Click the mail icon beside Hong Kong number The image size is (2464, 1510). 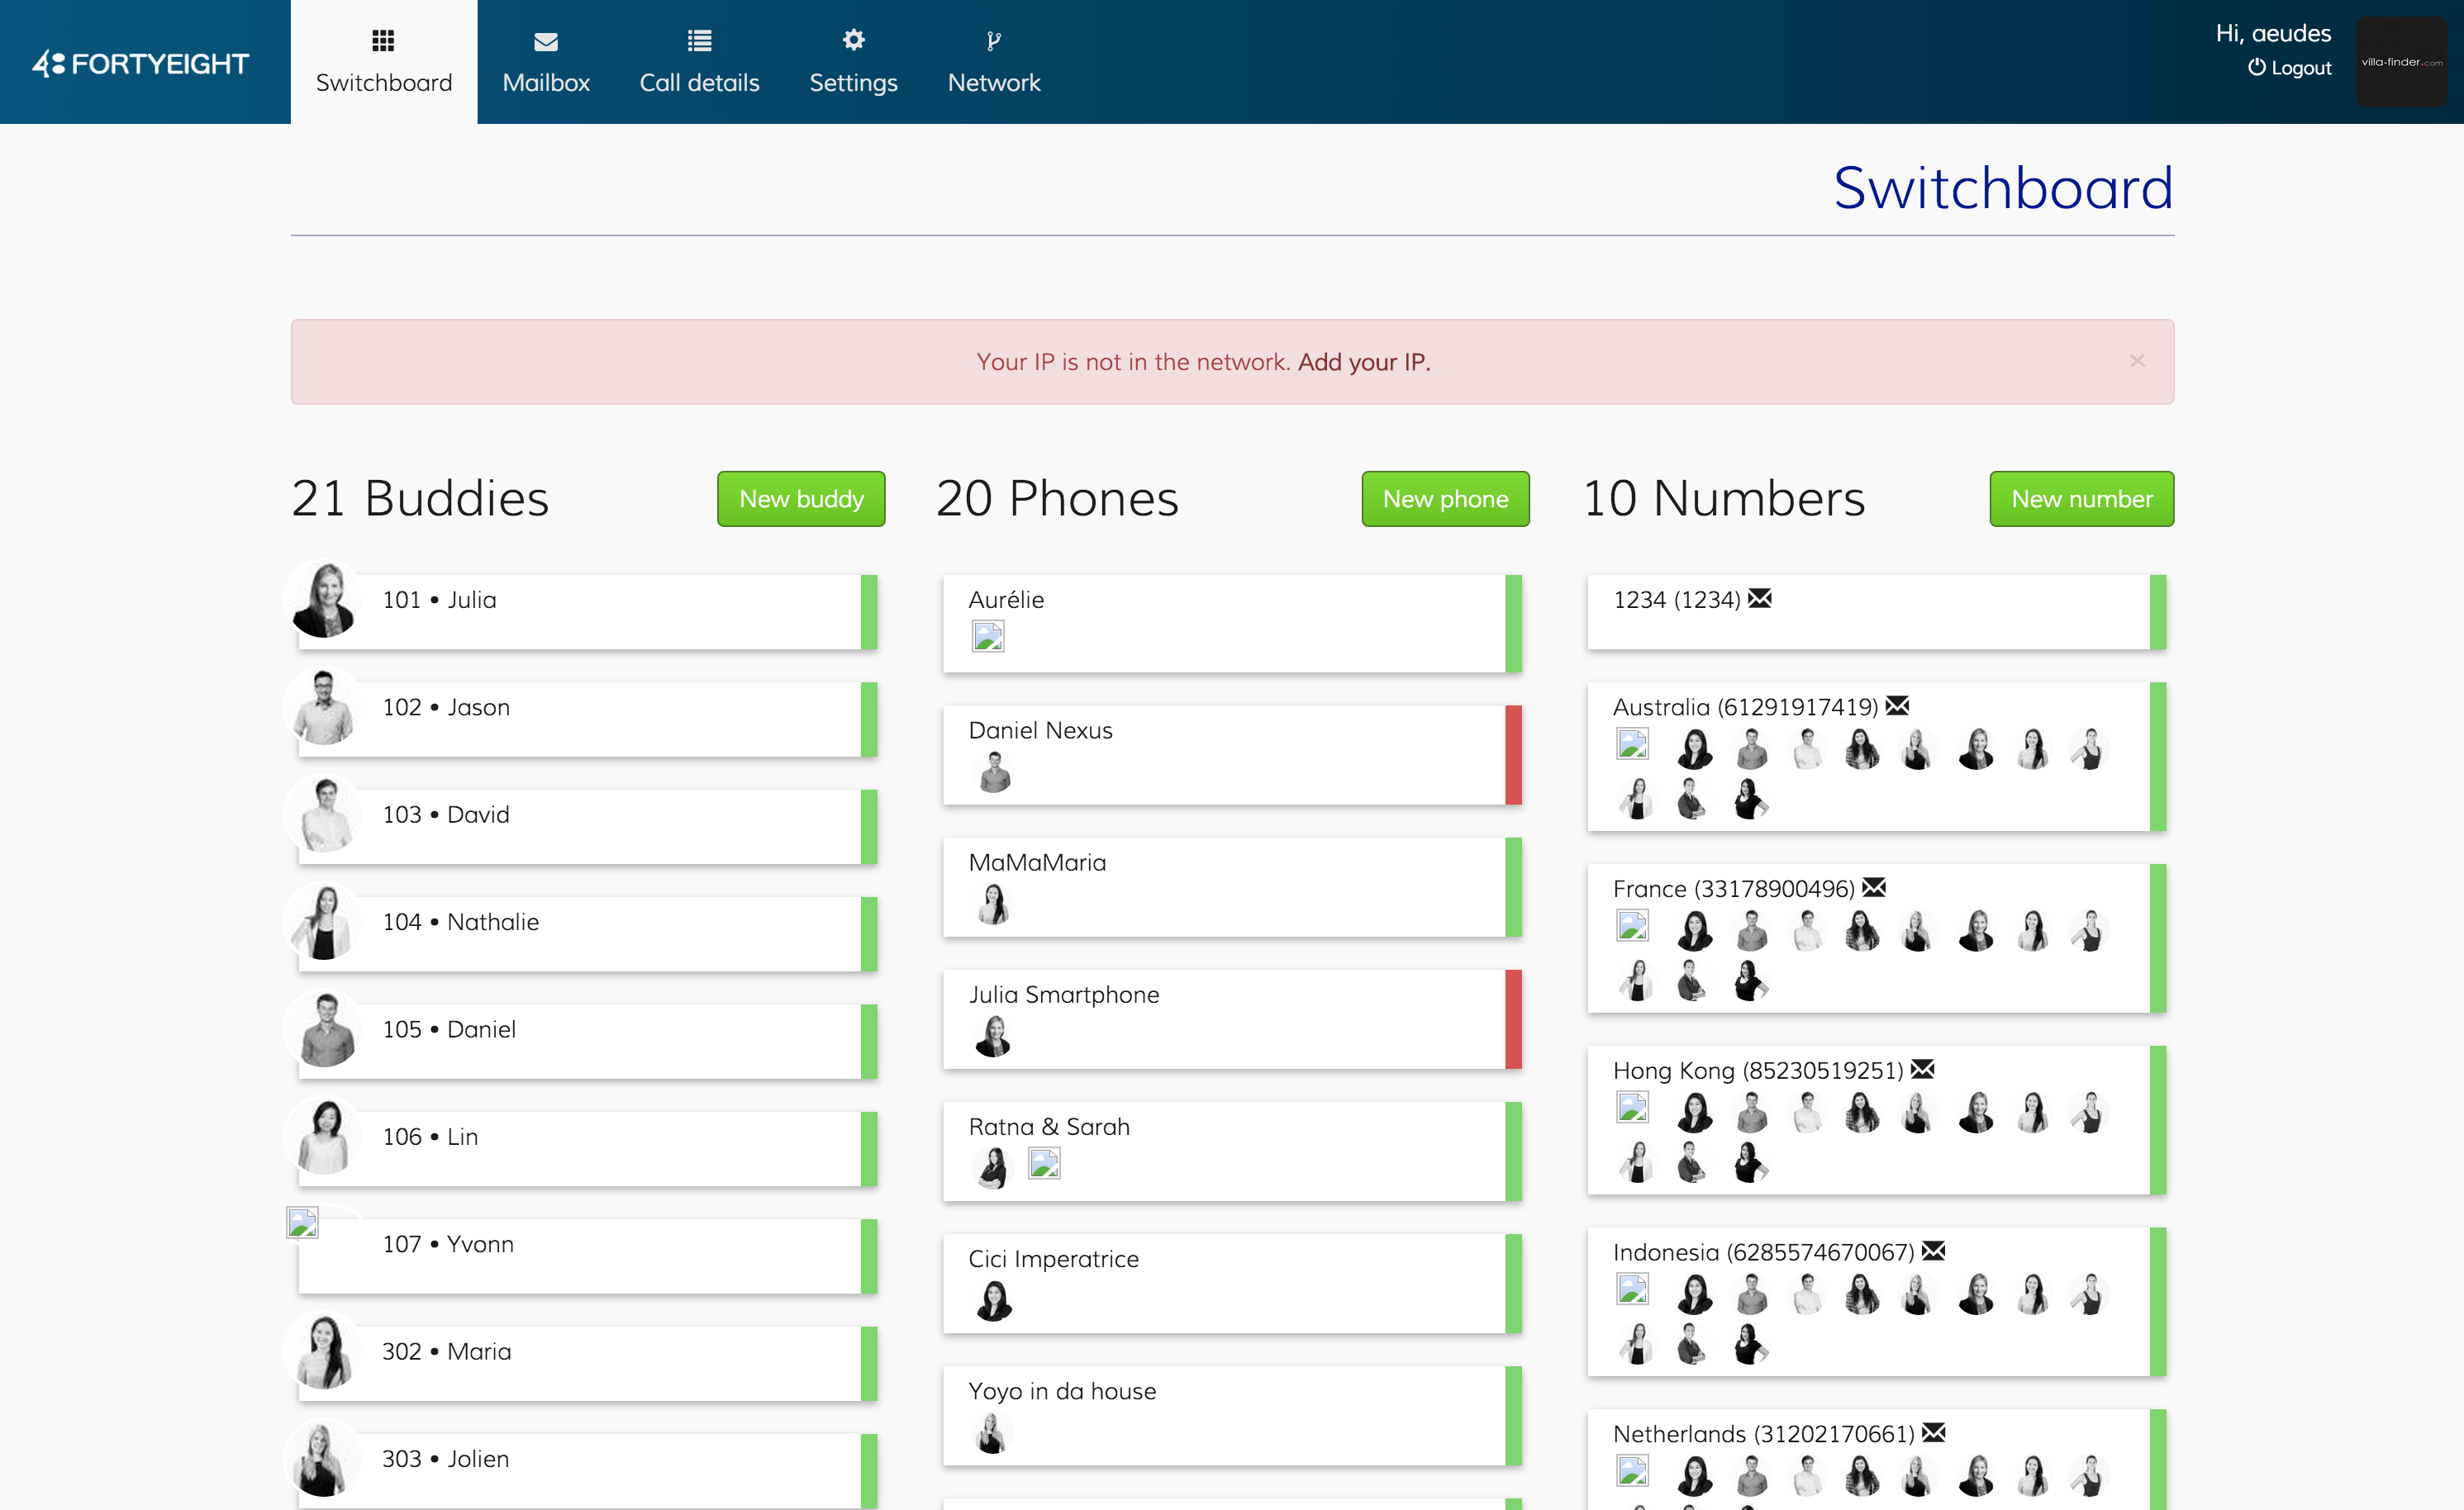1922,1069
